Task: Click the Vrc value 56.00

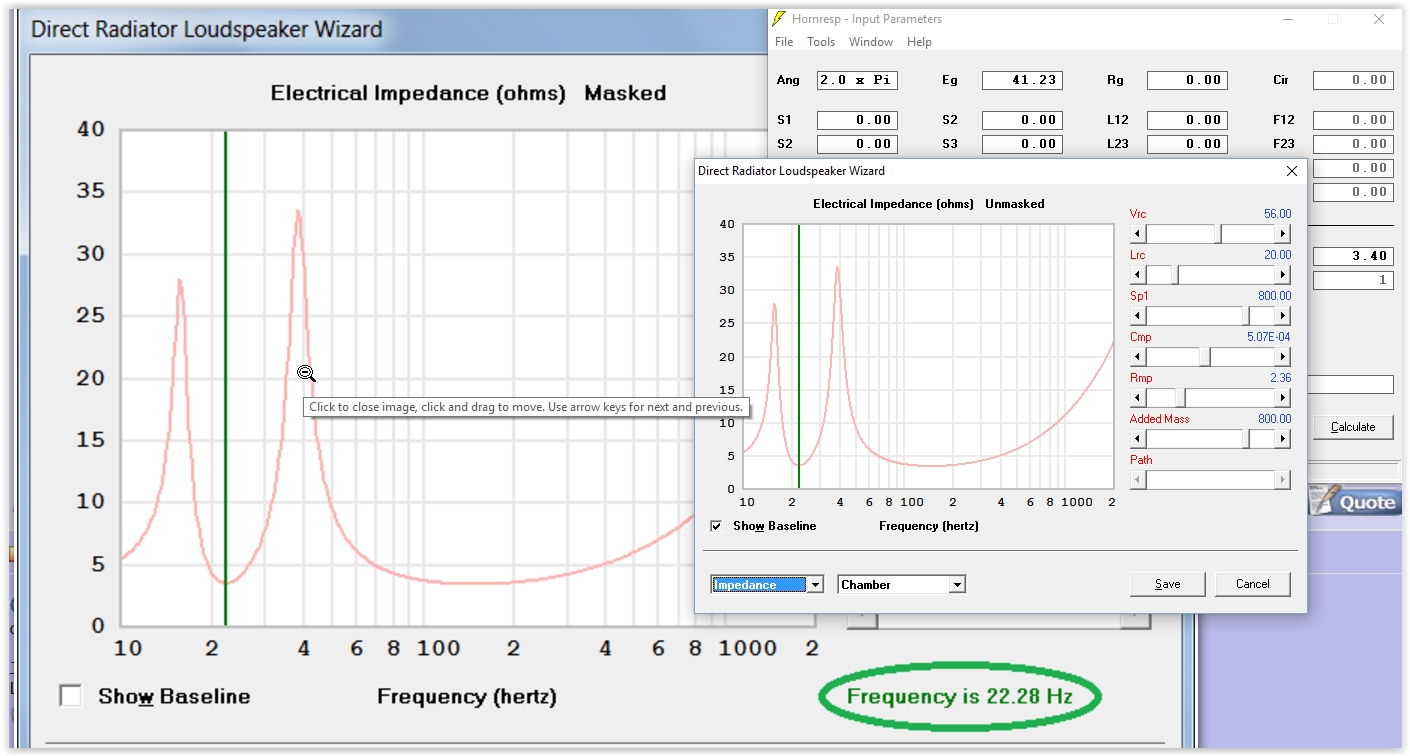Action: (1277, 214)
